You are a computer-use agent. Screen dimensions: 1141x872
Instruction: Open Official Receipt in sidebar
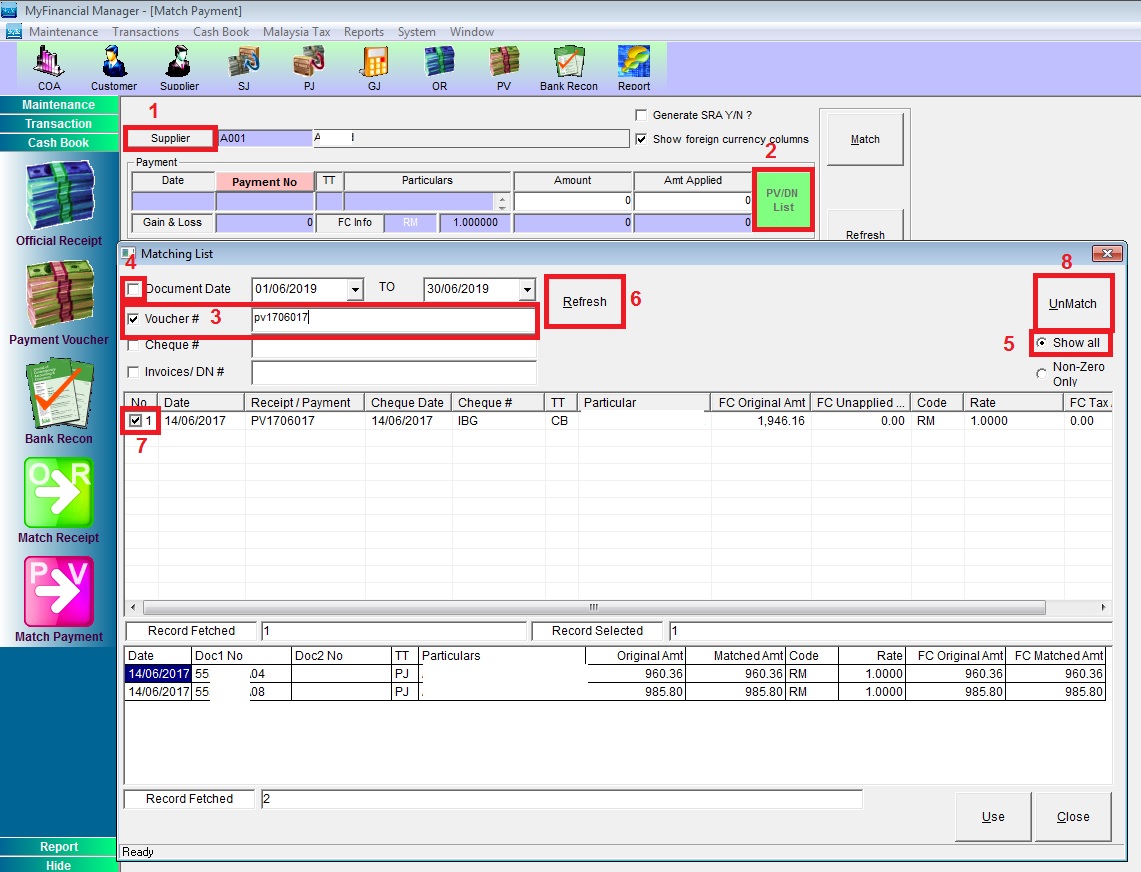pos(58,201)
